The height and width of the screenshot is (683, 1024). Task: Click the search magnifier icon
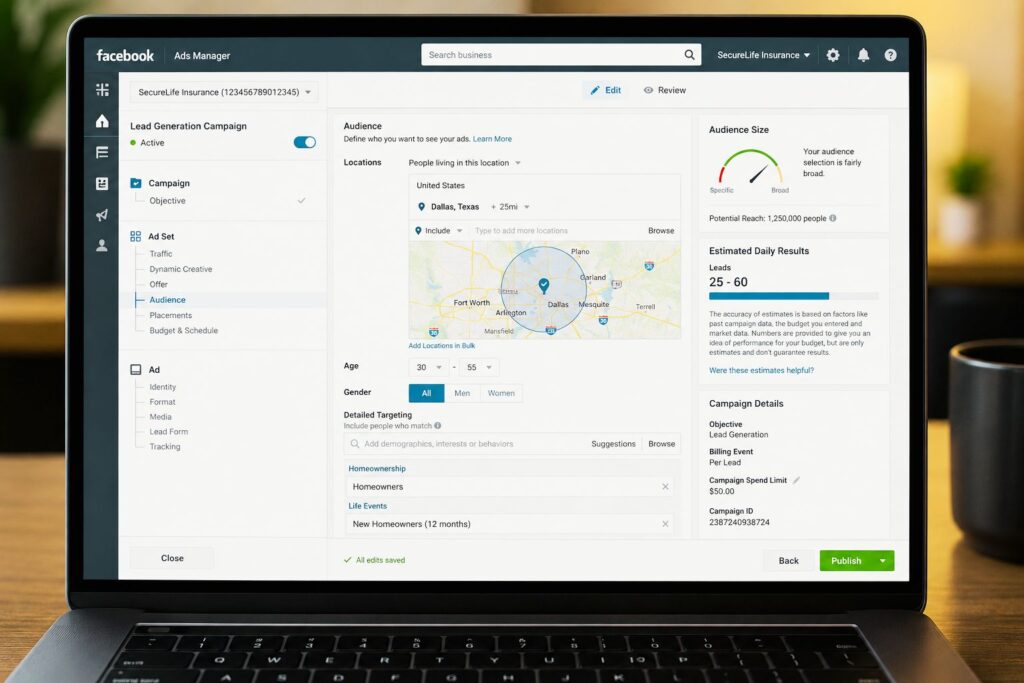coord(689,55)
